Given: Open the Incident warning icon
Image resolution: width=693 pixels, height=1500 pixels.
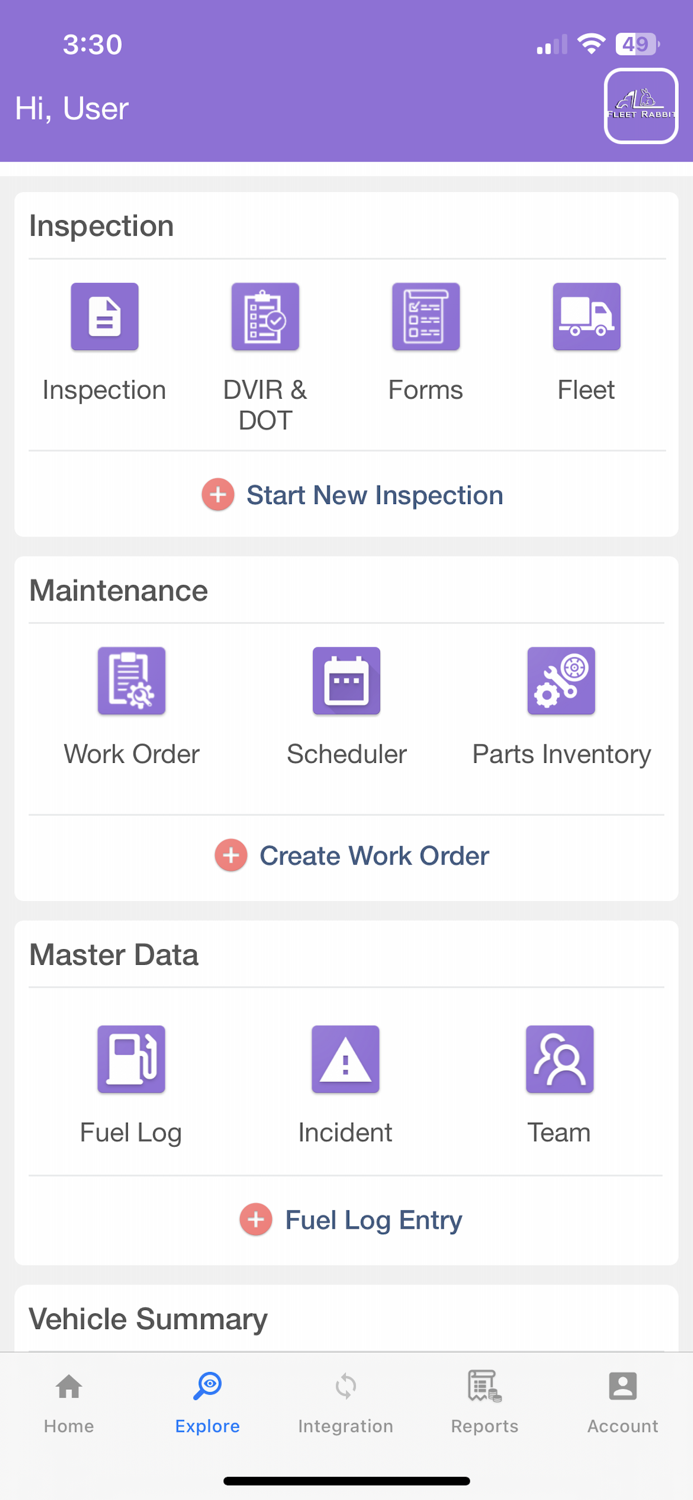Looking at the screenshot, I should point(346,1058).
